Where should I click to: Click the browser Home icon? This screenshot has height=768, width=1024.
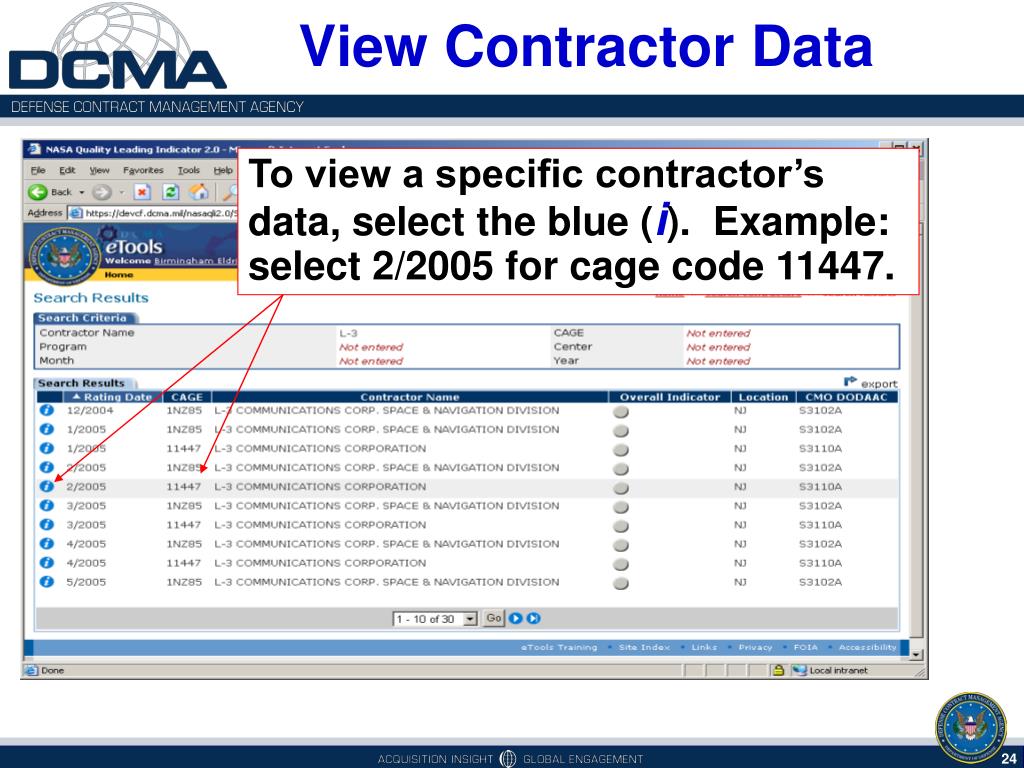tap(199, 192)
